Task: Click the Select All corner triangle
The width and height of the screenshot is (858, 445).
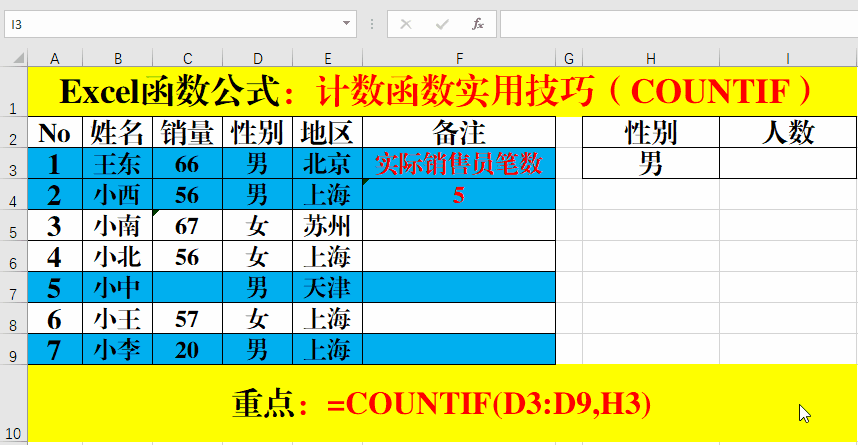Action: [18, 58]
